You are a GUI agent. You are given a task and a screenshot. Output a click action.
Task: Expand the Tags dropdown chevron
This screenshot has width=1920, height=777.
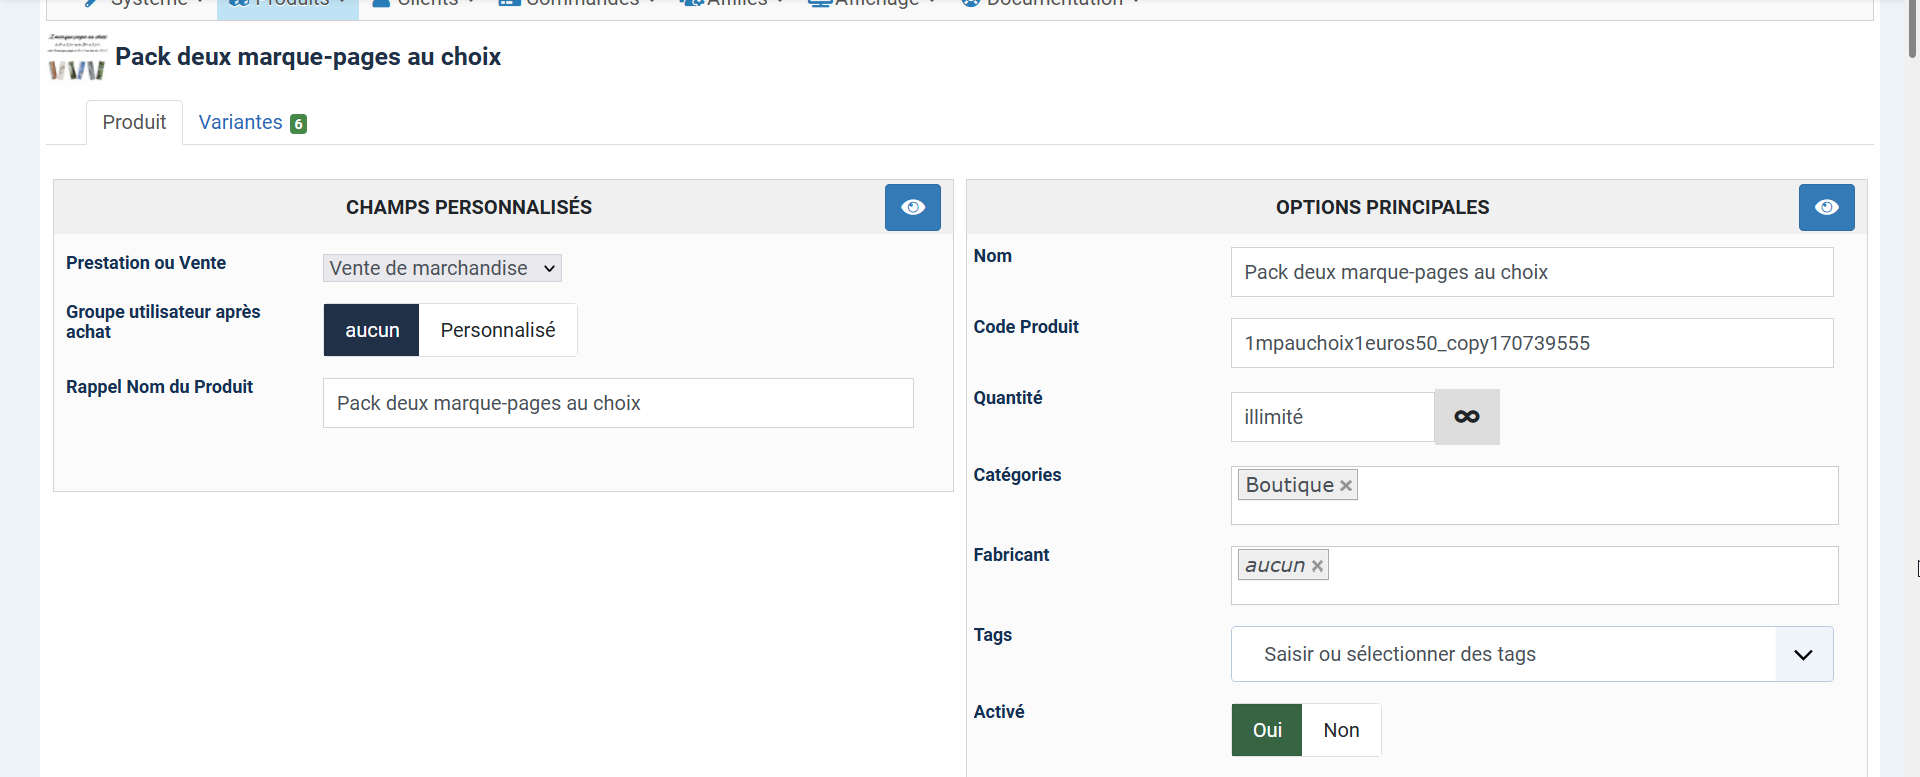[x=1803, y=655]
